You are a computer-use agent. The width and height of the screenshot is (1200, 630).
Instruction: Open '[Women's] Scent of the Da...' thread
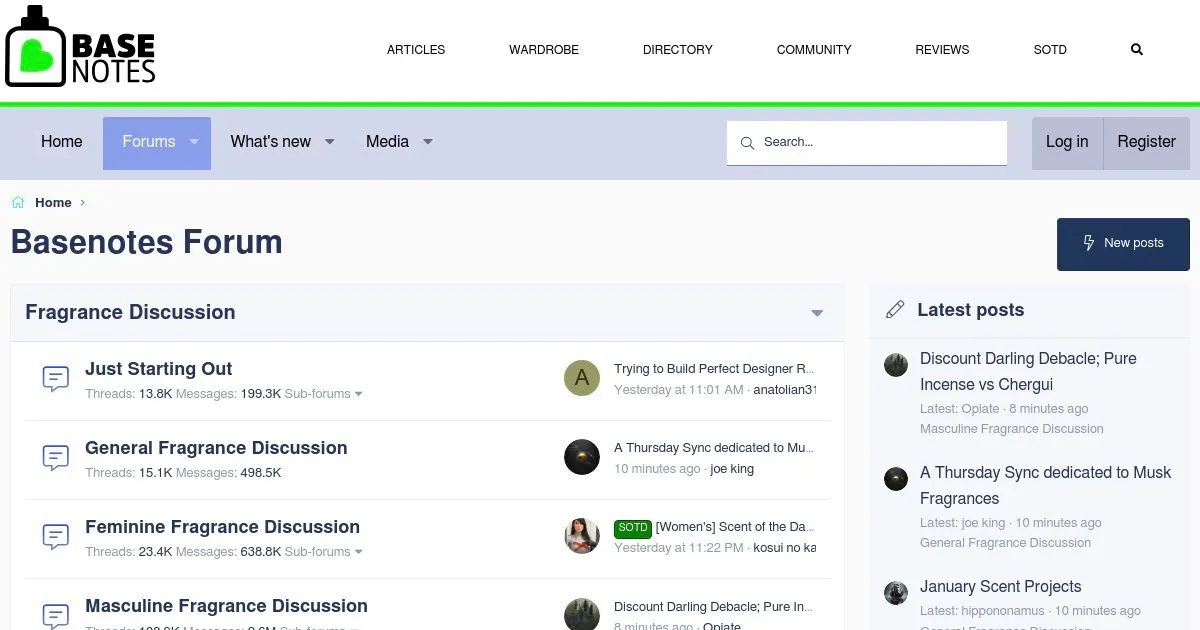(735, 527)
